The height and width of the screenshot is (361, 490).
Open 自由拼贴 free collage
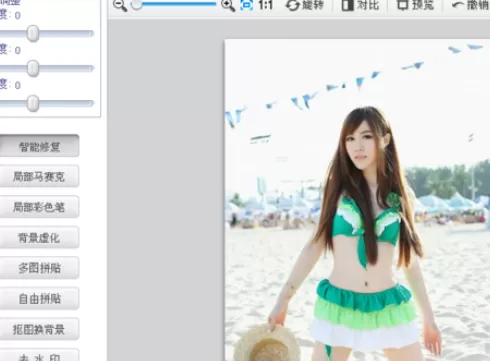pyautogui.click(x=39, y=298)
